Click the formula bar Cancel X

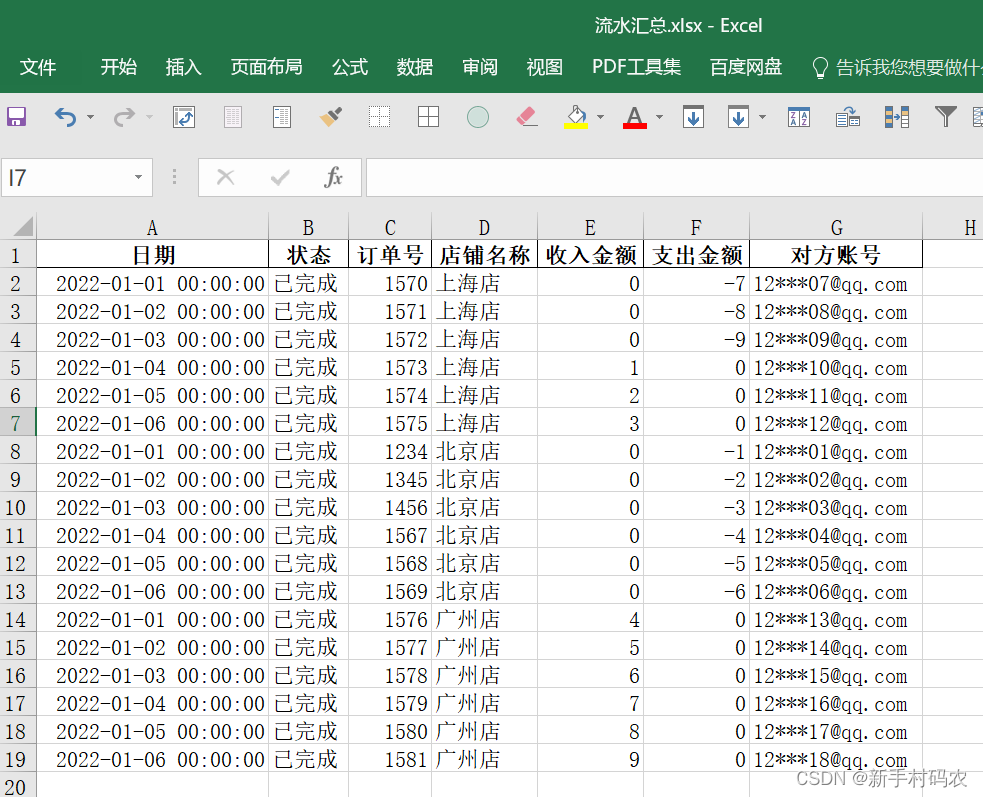tap(225, 177)
